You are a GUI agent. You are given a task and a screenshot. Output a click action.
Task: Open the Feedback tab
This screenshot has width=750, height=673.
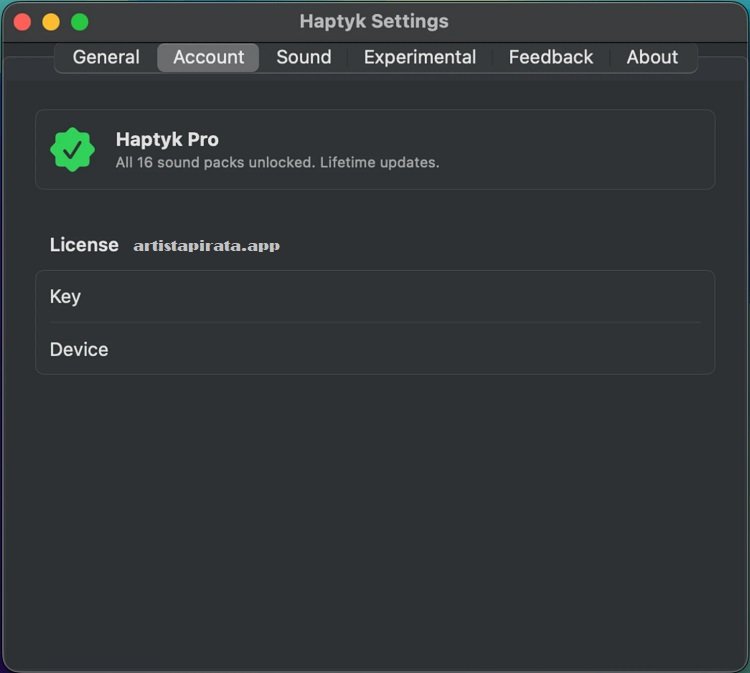[551, 57]
